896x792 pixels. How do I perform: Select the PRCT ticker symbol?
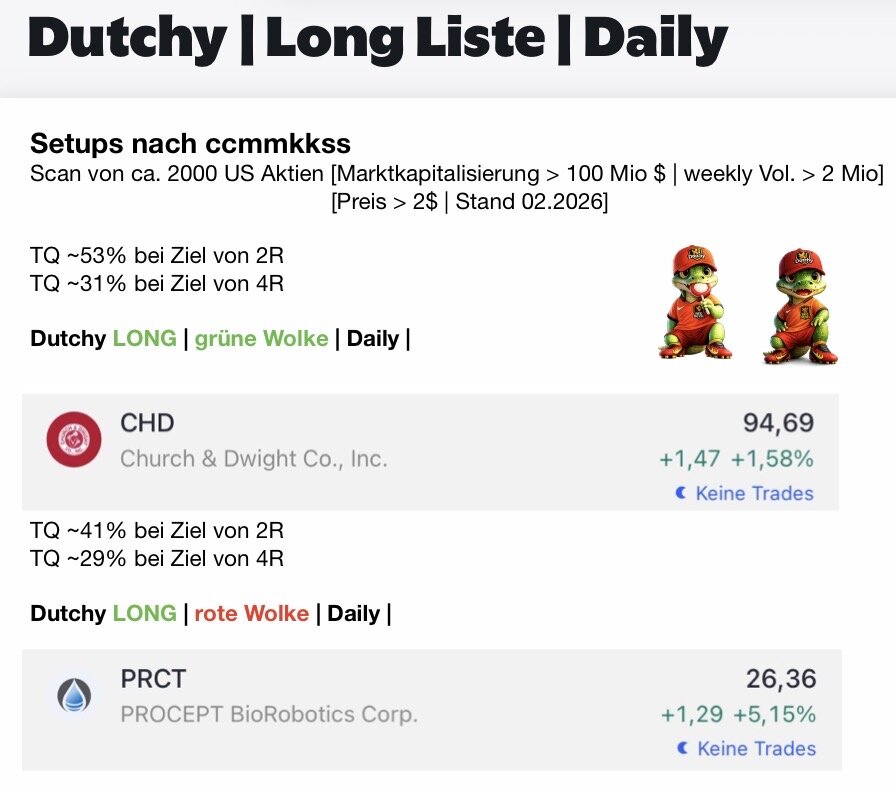click(x=153, y=679)
